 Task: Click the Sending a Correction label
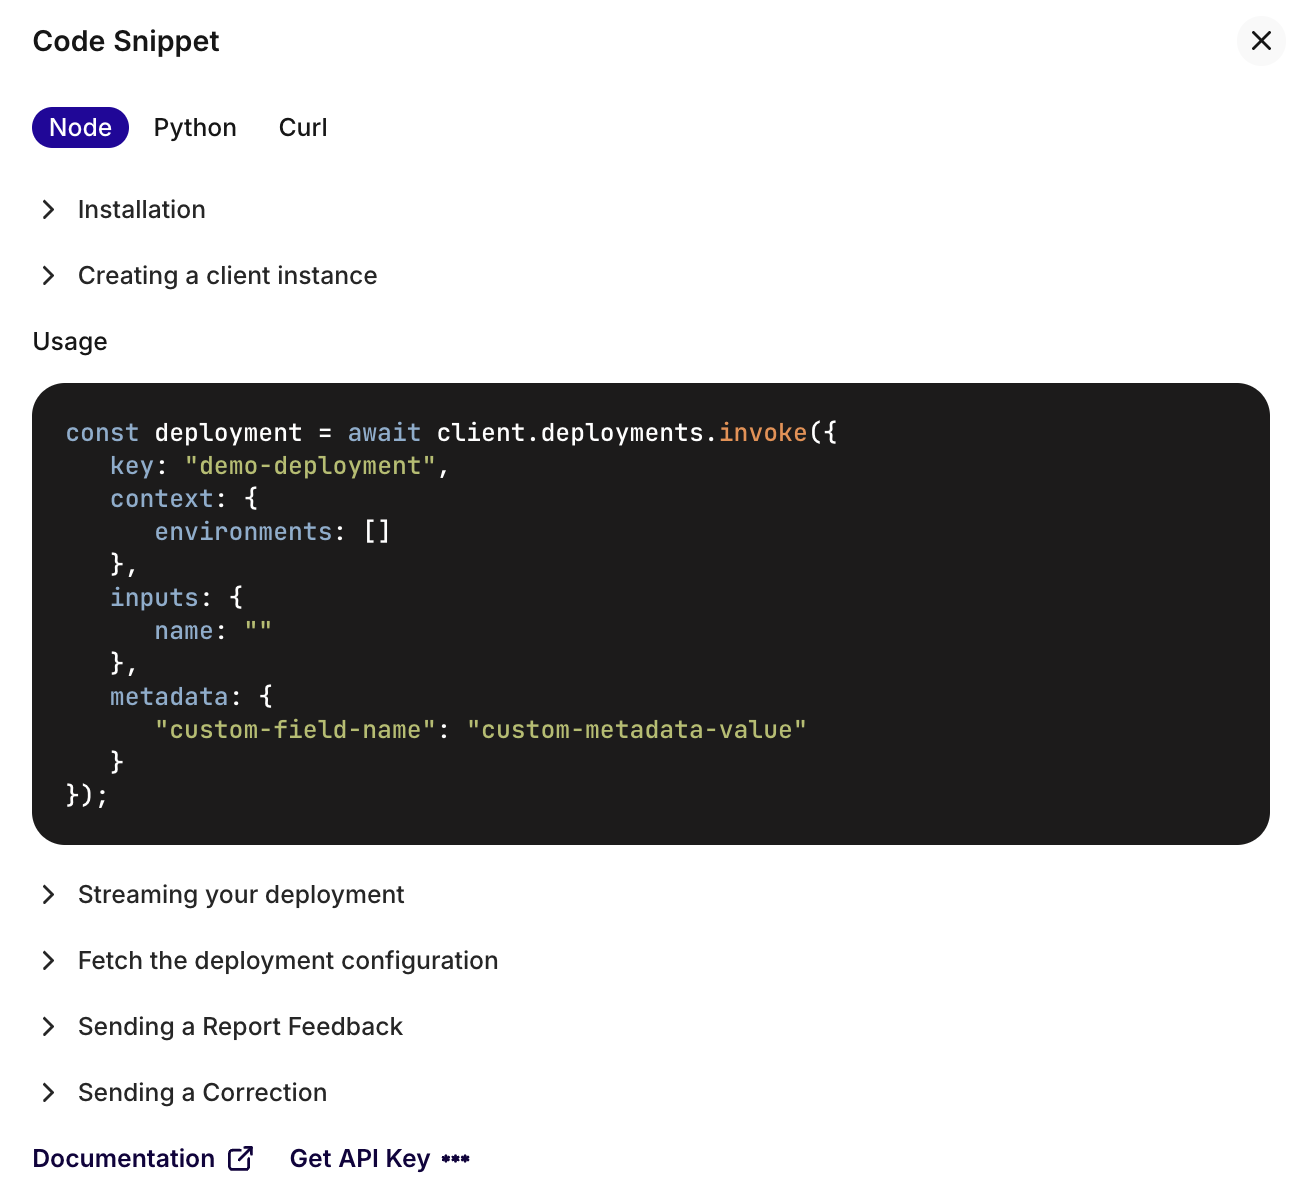point(202,1092)
